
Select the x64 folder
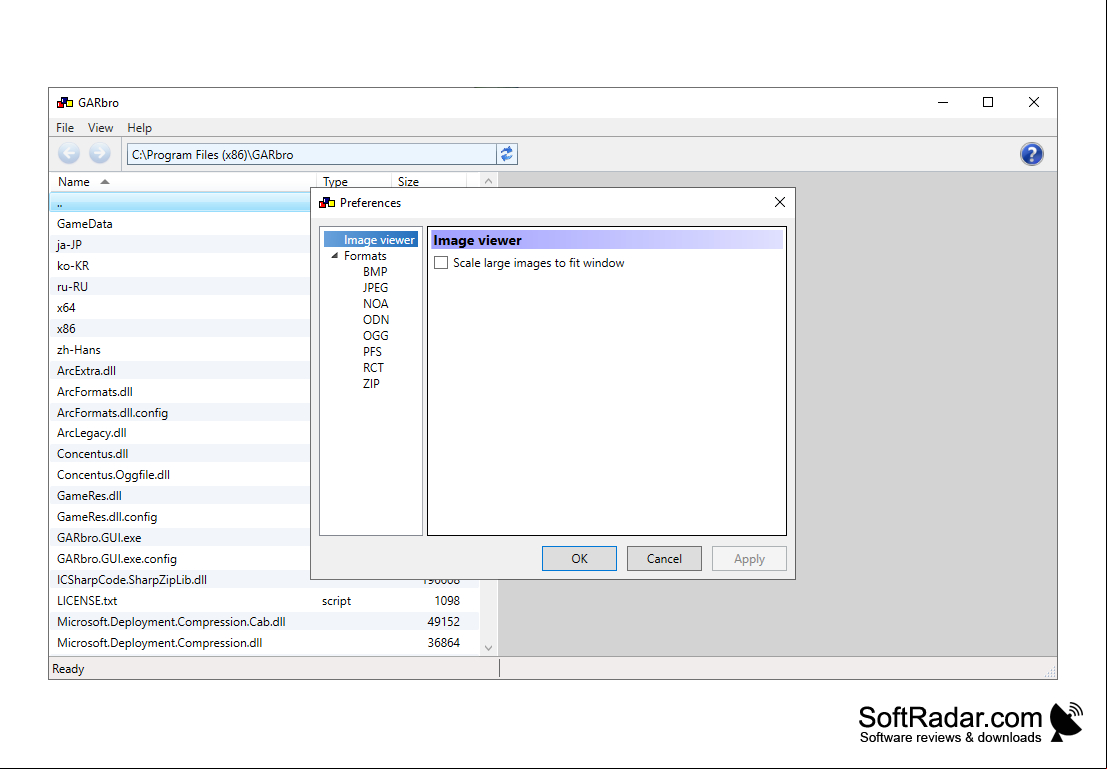(180, 308)
